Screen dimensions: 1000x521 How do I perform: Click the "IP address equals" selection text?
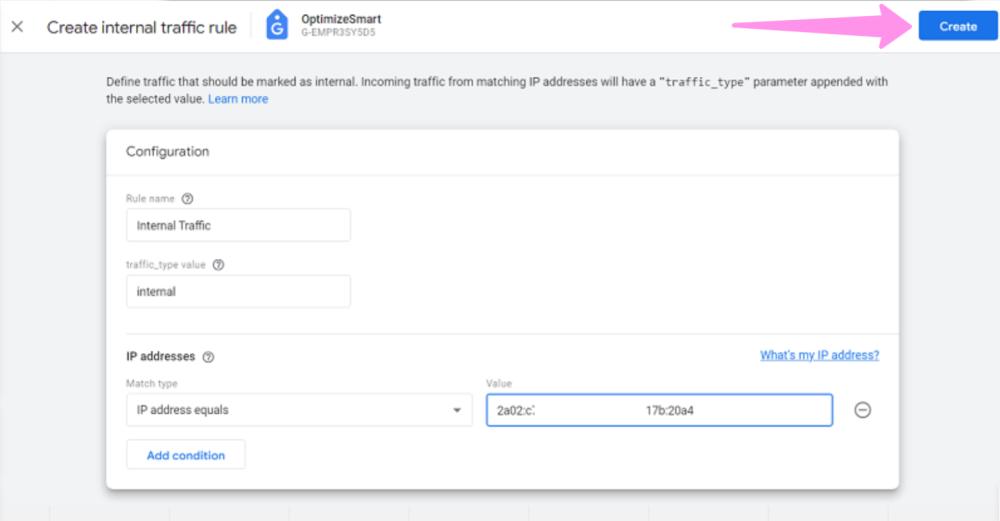click(x=183, y=410)
